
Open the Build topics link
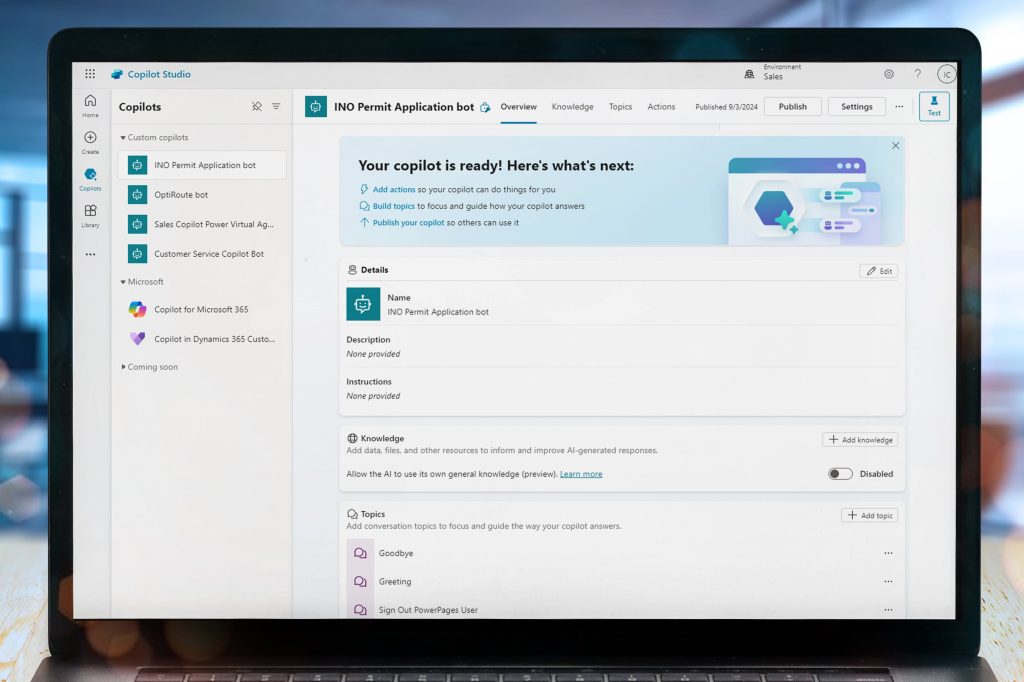click(394, 206)
